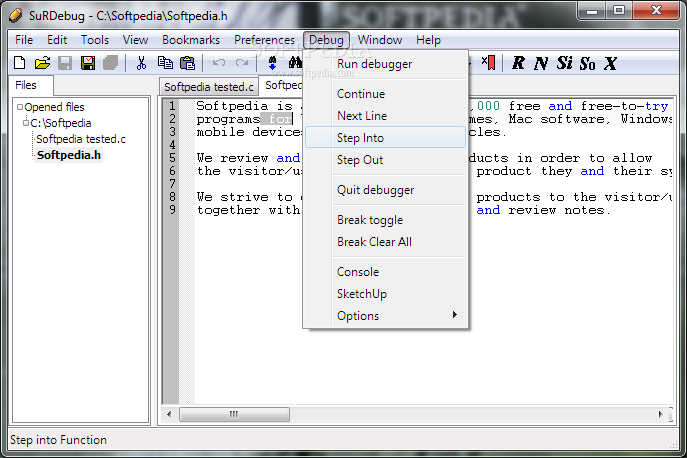
Task: Collapse the Opened files tree node
Action: (20, 107)
